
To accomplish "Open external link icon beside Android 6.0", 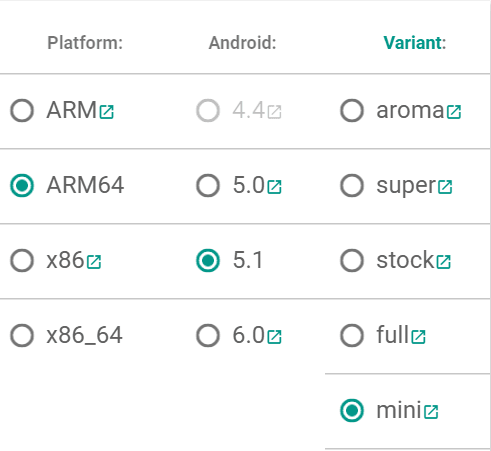I will [x=275, y=337].
